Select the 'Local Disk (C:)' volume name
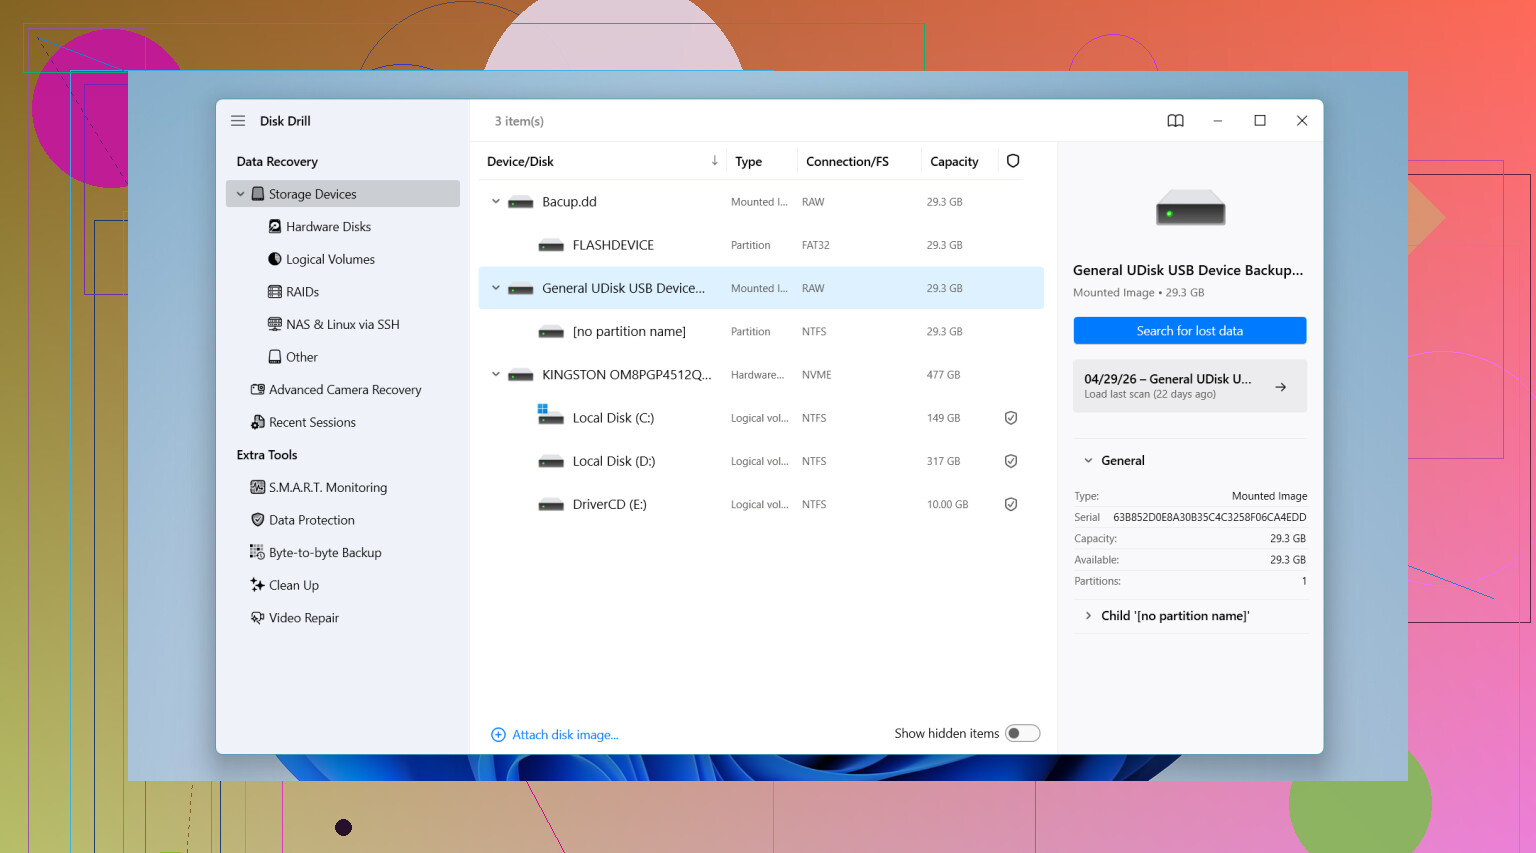Viewport: 1536px width, 853px height. [x=613, y=418]
